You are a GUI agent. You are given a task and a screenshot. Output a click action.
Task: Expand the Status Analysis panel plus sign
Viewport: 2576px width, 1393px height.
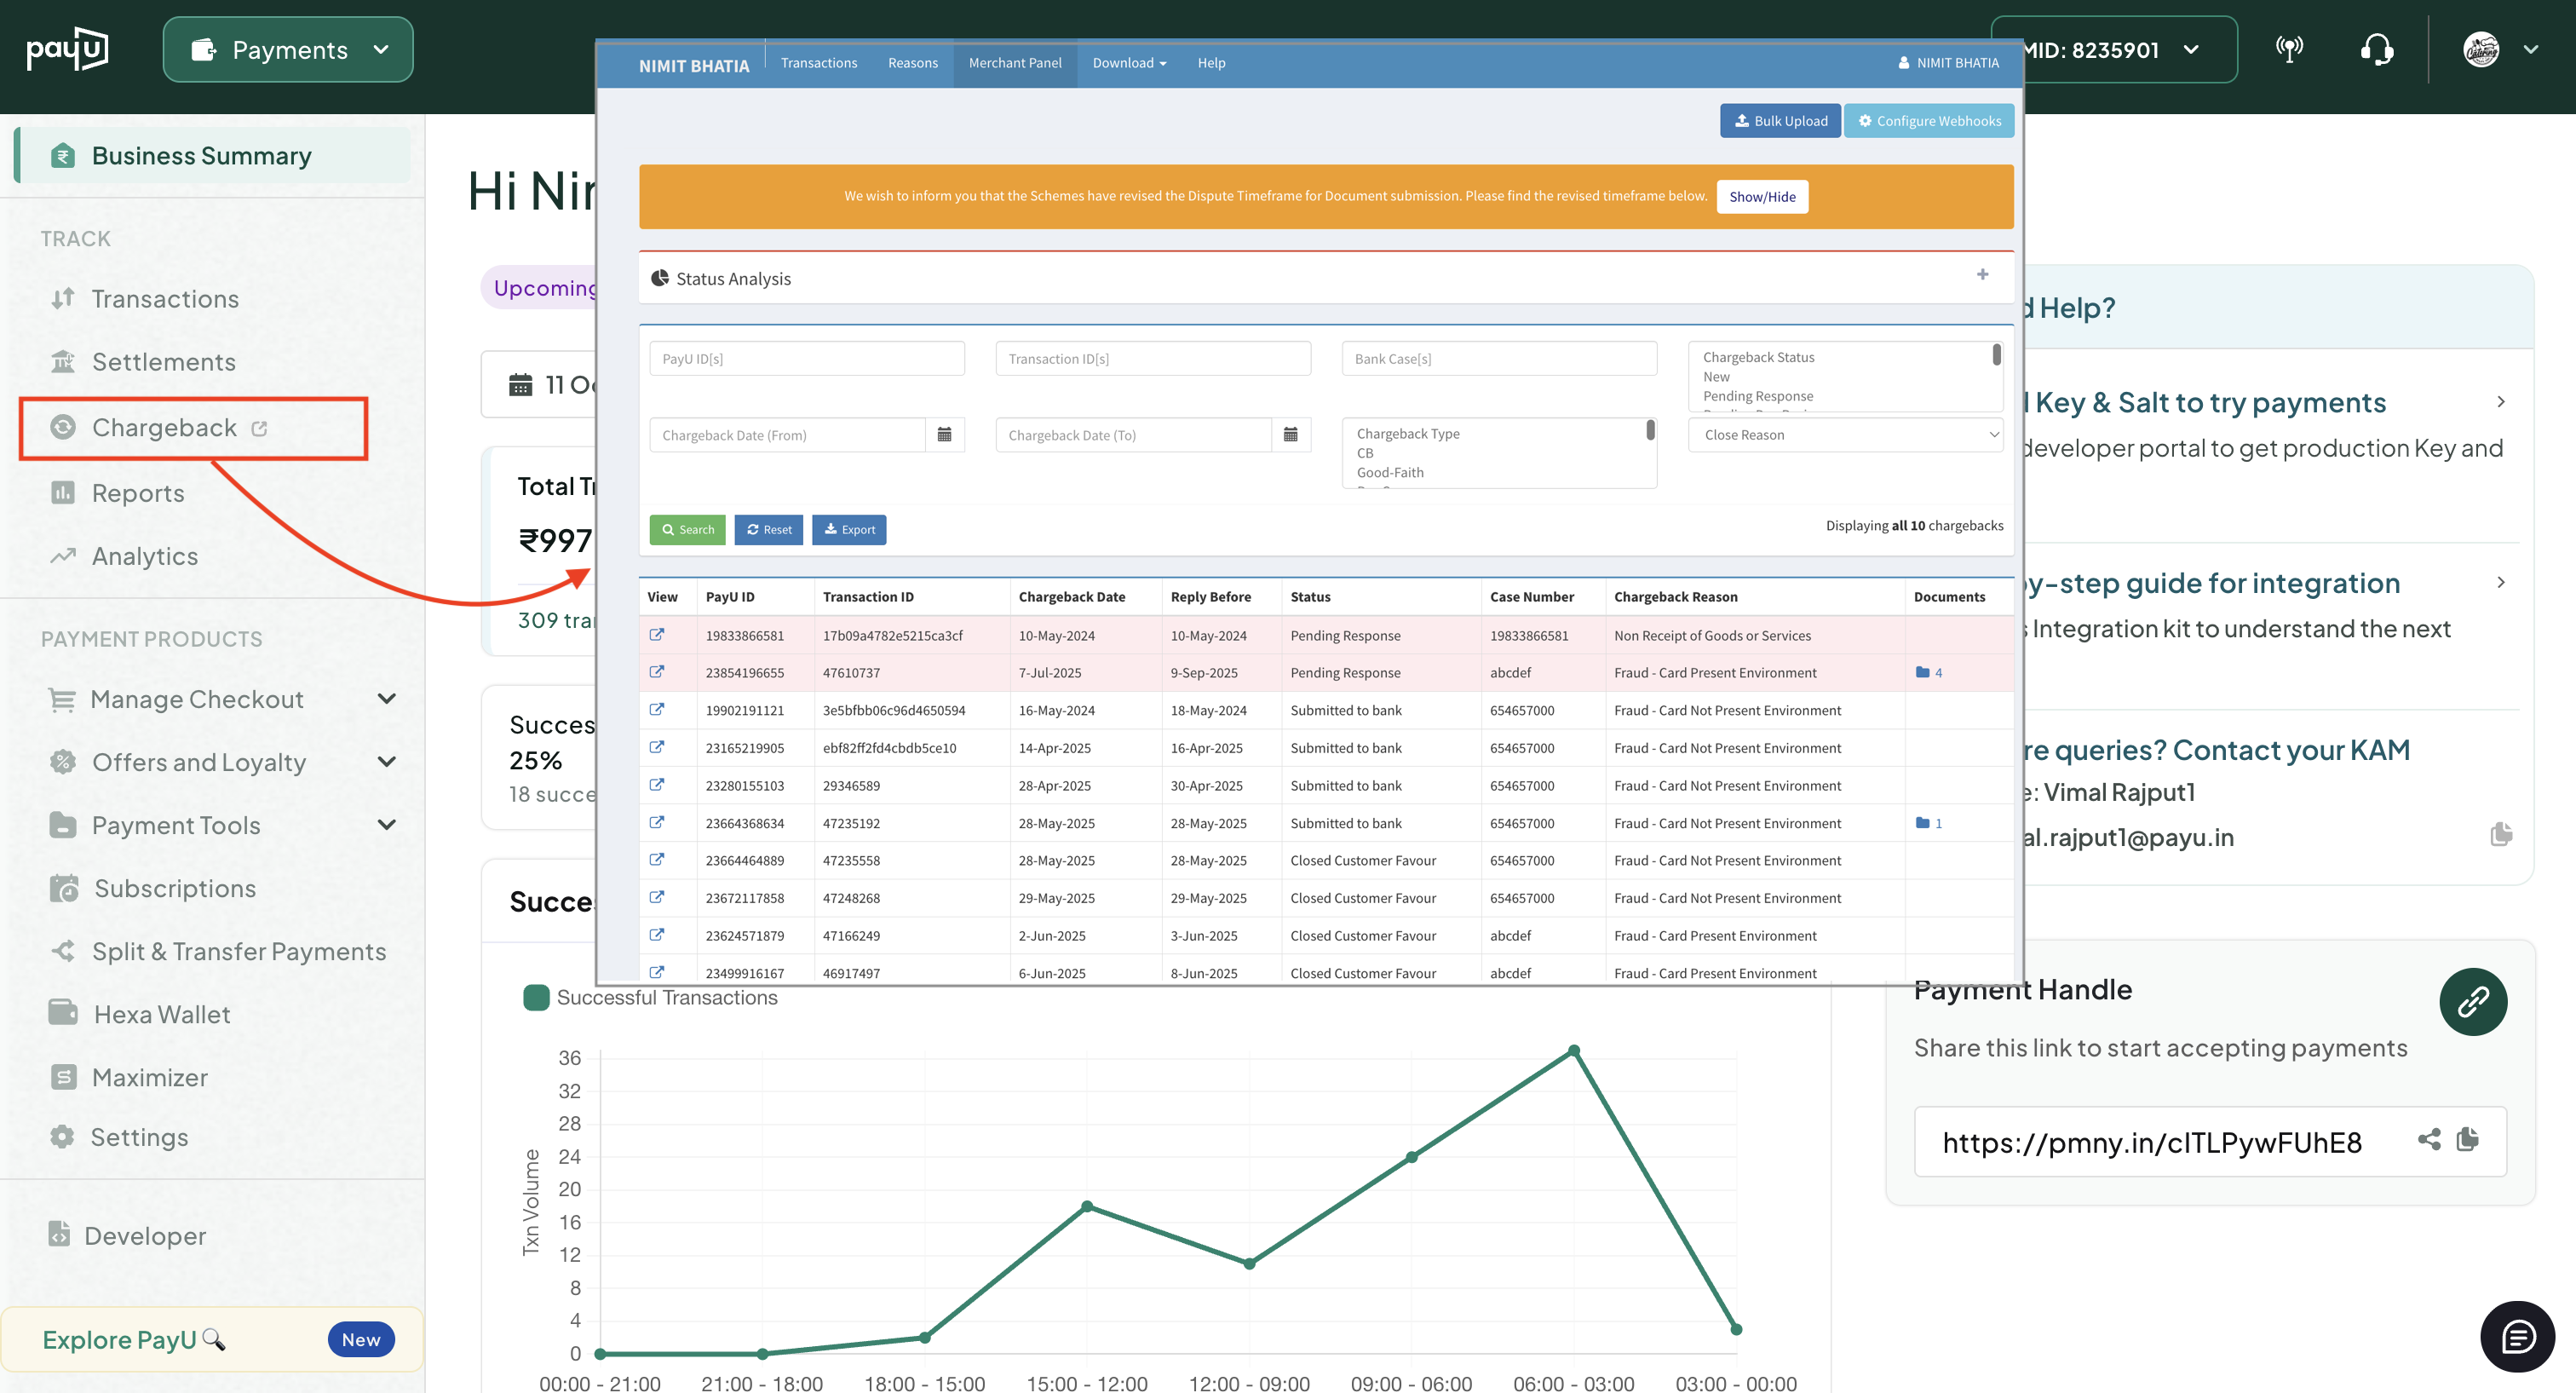(x=1982, y=275)
